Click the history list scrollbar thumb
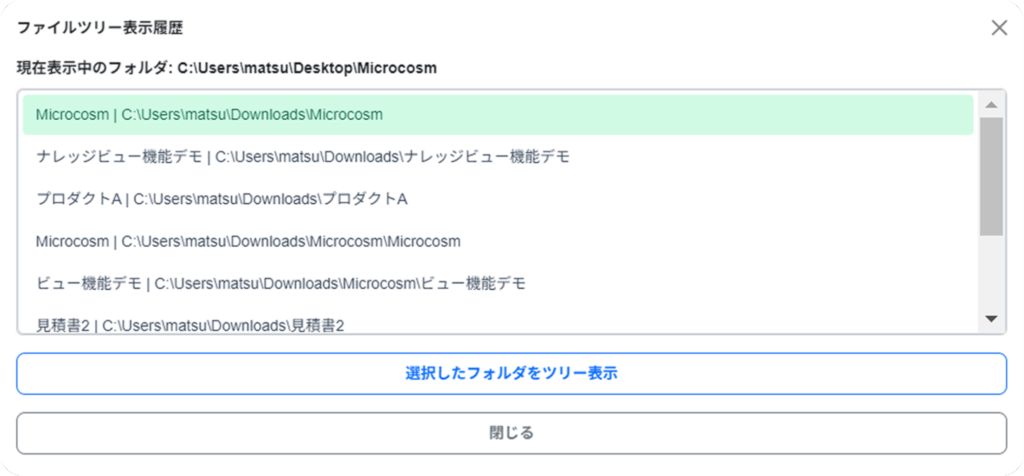The image size is (1024, 476). (x=991, y=176)
